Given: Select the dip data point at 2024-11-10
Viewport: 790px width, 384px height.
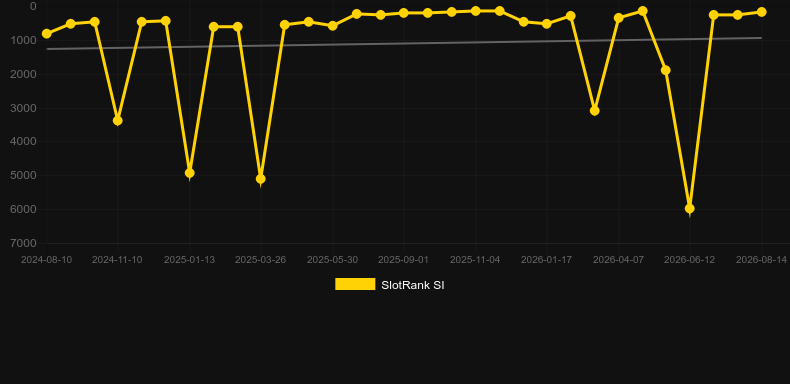Looking at the screenshot, I should [x=118, y=120].
